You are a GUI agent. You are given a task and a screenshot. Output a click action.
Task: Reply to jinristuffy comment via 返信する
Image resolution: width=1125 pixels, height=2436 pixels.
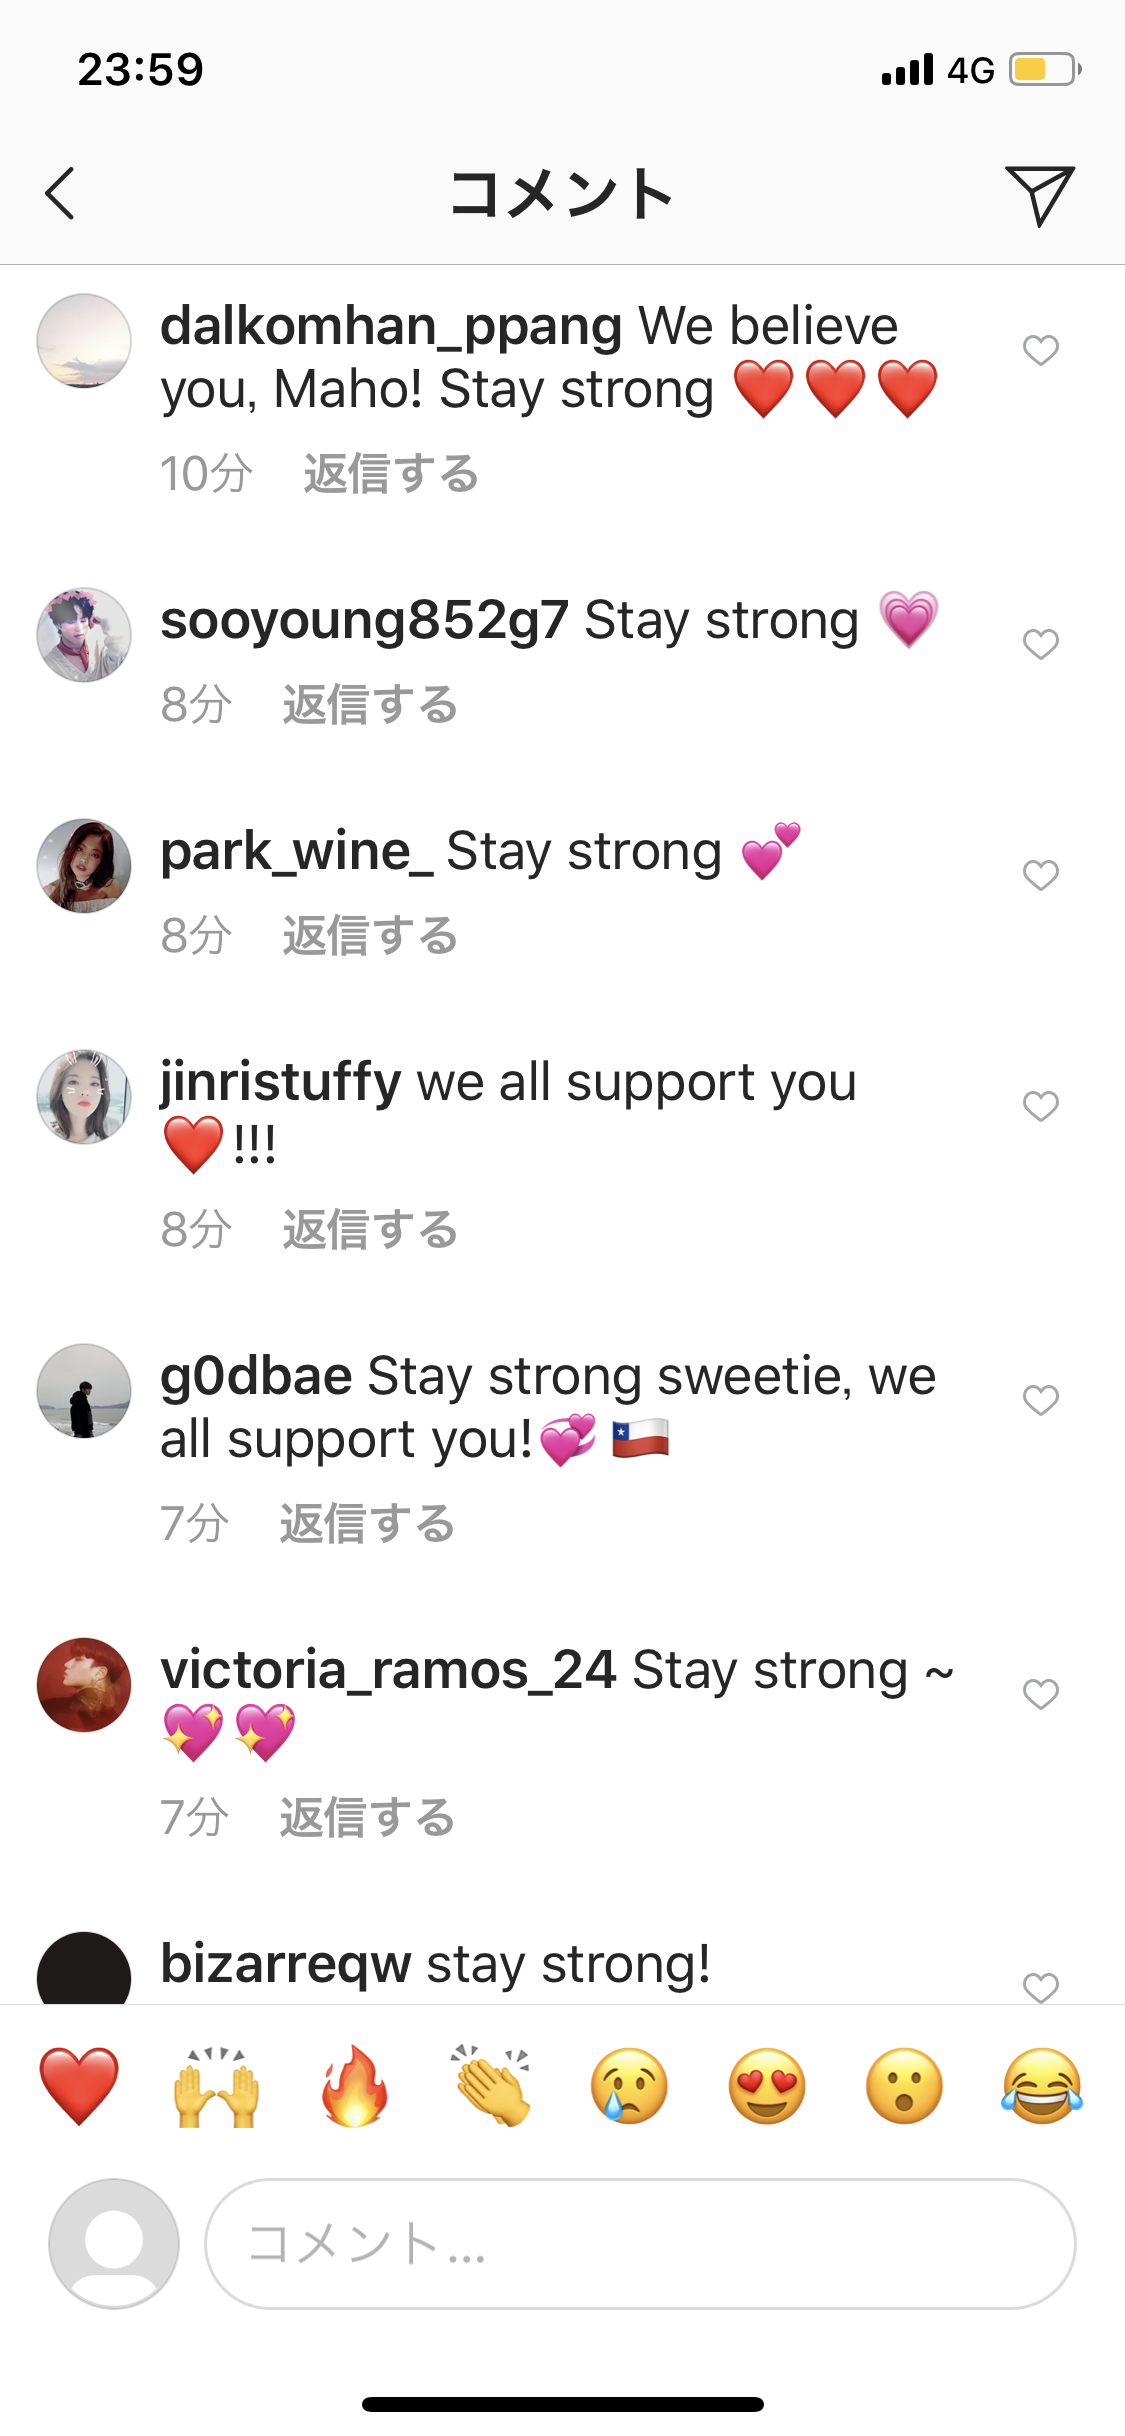370,1230
